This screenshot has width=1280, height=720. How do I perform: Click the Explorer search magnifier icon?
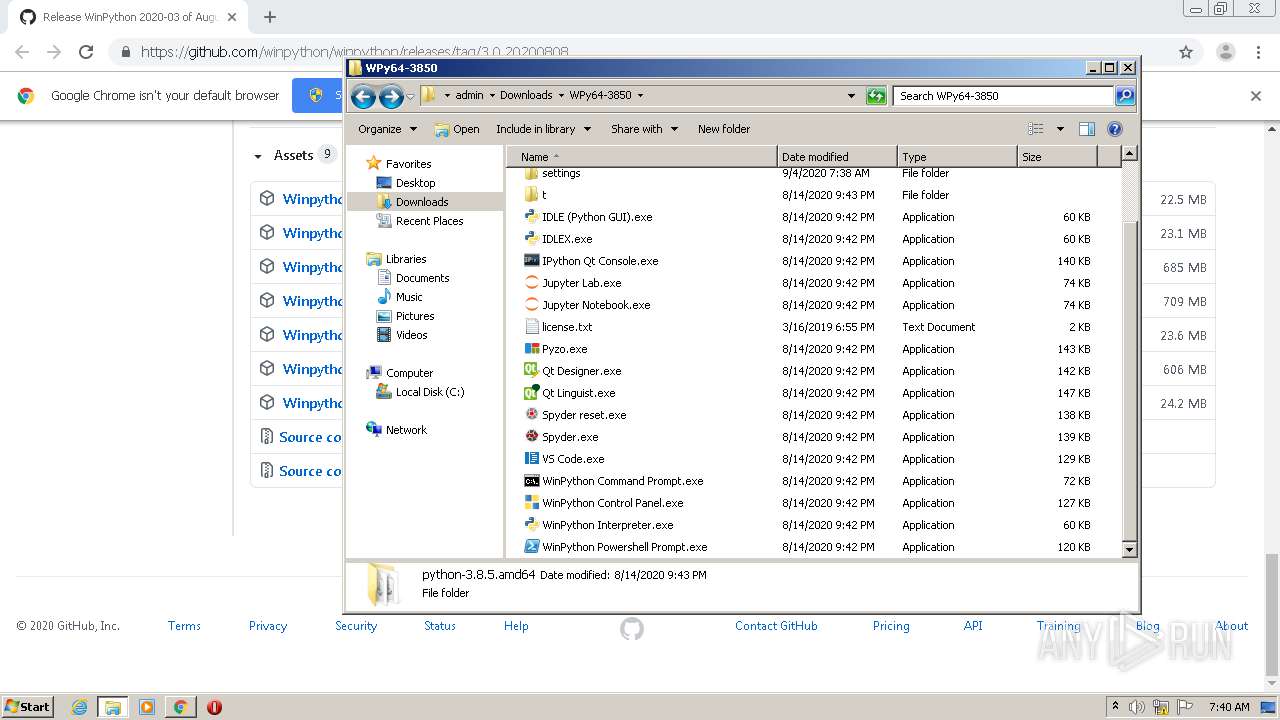[x=1125, y=96]
